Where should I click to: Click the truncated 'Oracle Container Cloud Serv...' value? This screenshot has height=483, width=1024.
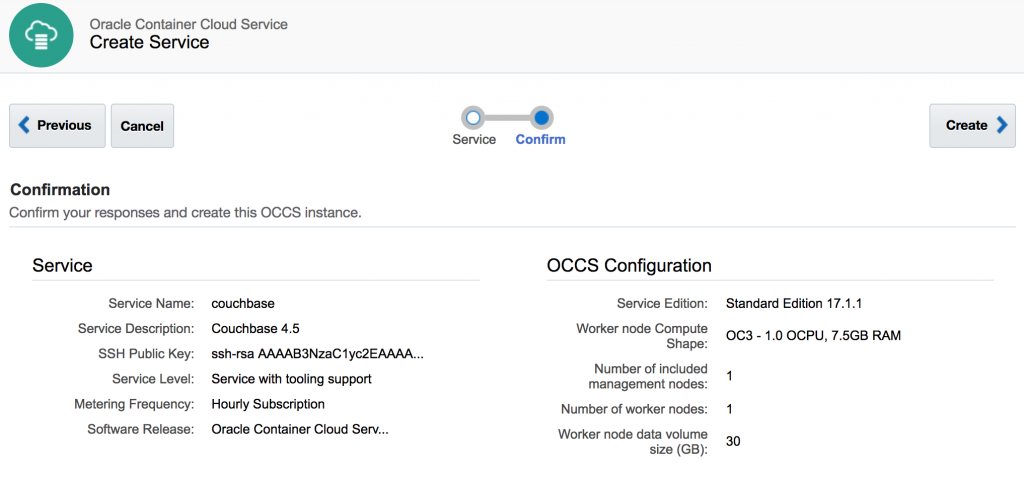tap(300, 429)
